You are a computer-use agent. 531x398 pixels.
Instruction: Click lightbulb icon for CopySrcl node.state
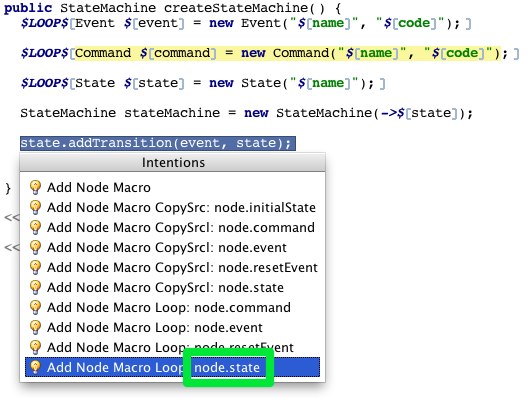click(x=35, y=287)
